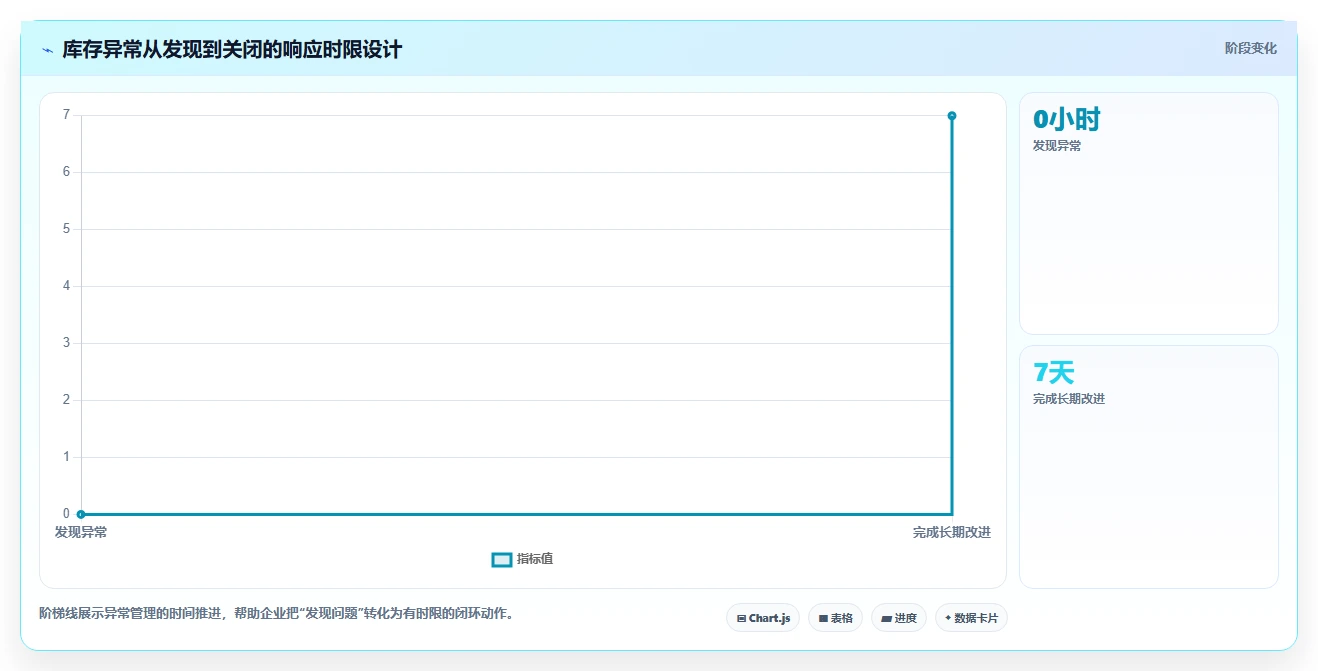This screenshot has width=1318, height=671.
Task: Click the chart title 库存异常从发现到关闭的响应时限设计
Action: [x=232, y=50]
